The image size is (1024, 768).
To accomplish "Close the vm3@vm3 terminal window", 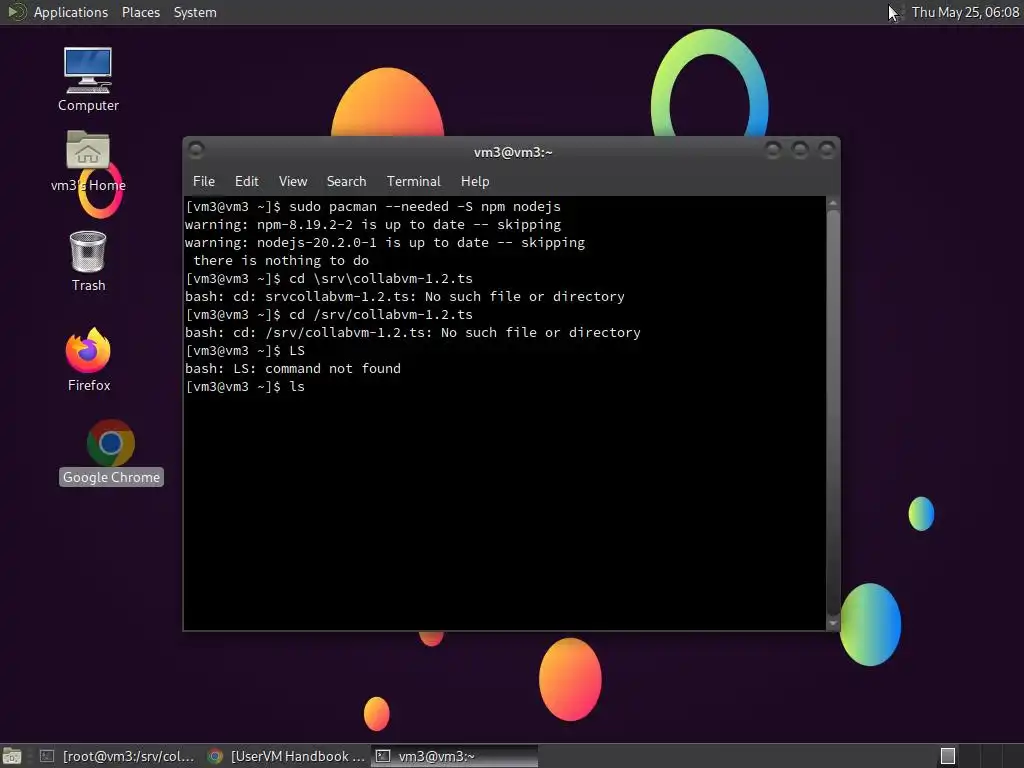I will pos(827,150).
